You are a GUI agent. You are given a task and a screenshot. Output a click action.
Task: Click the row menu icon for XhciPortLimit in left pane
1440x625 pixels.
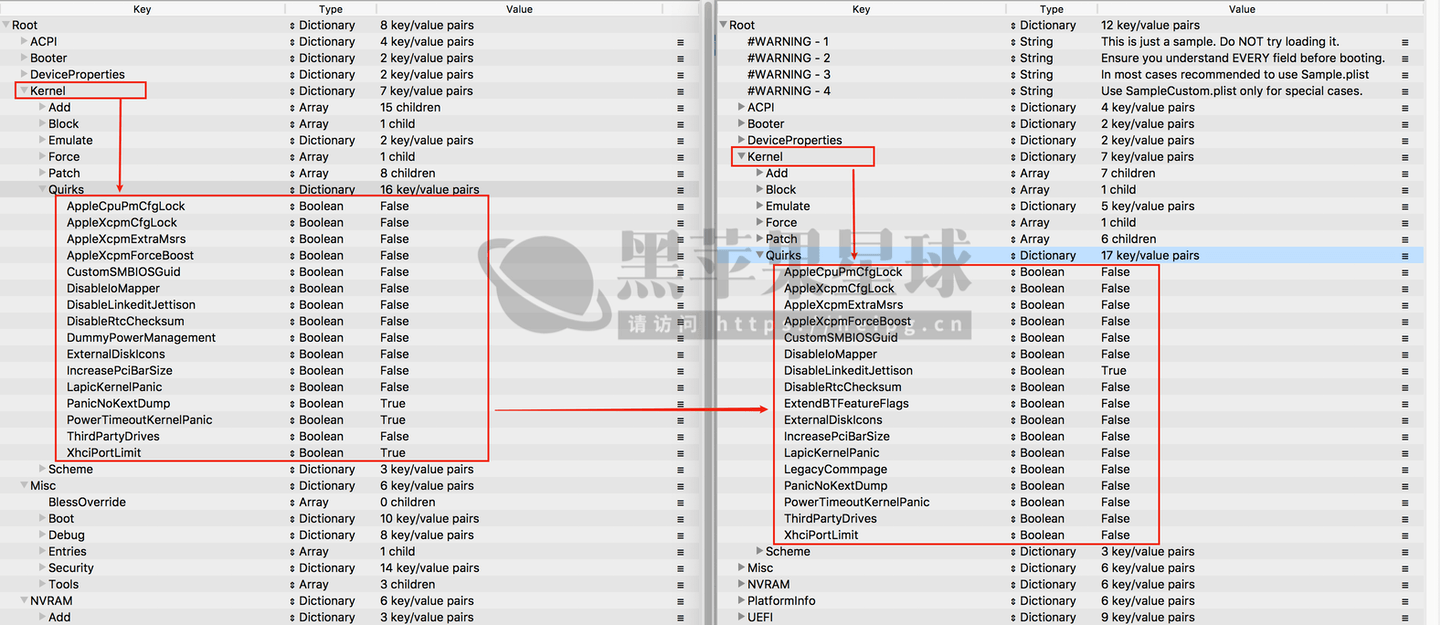(680, 453)
